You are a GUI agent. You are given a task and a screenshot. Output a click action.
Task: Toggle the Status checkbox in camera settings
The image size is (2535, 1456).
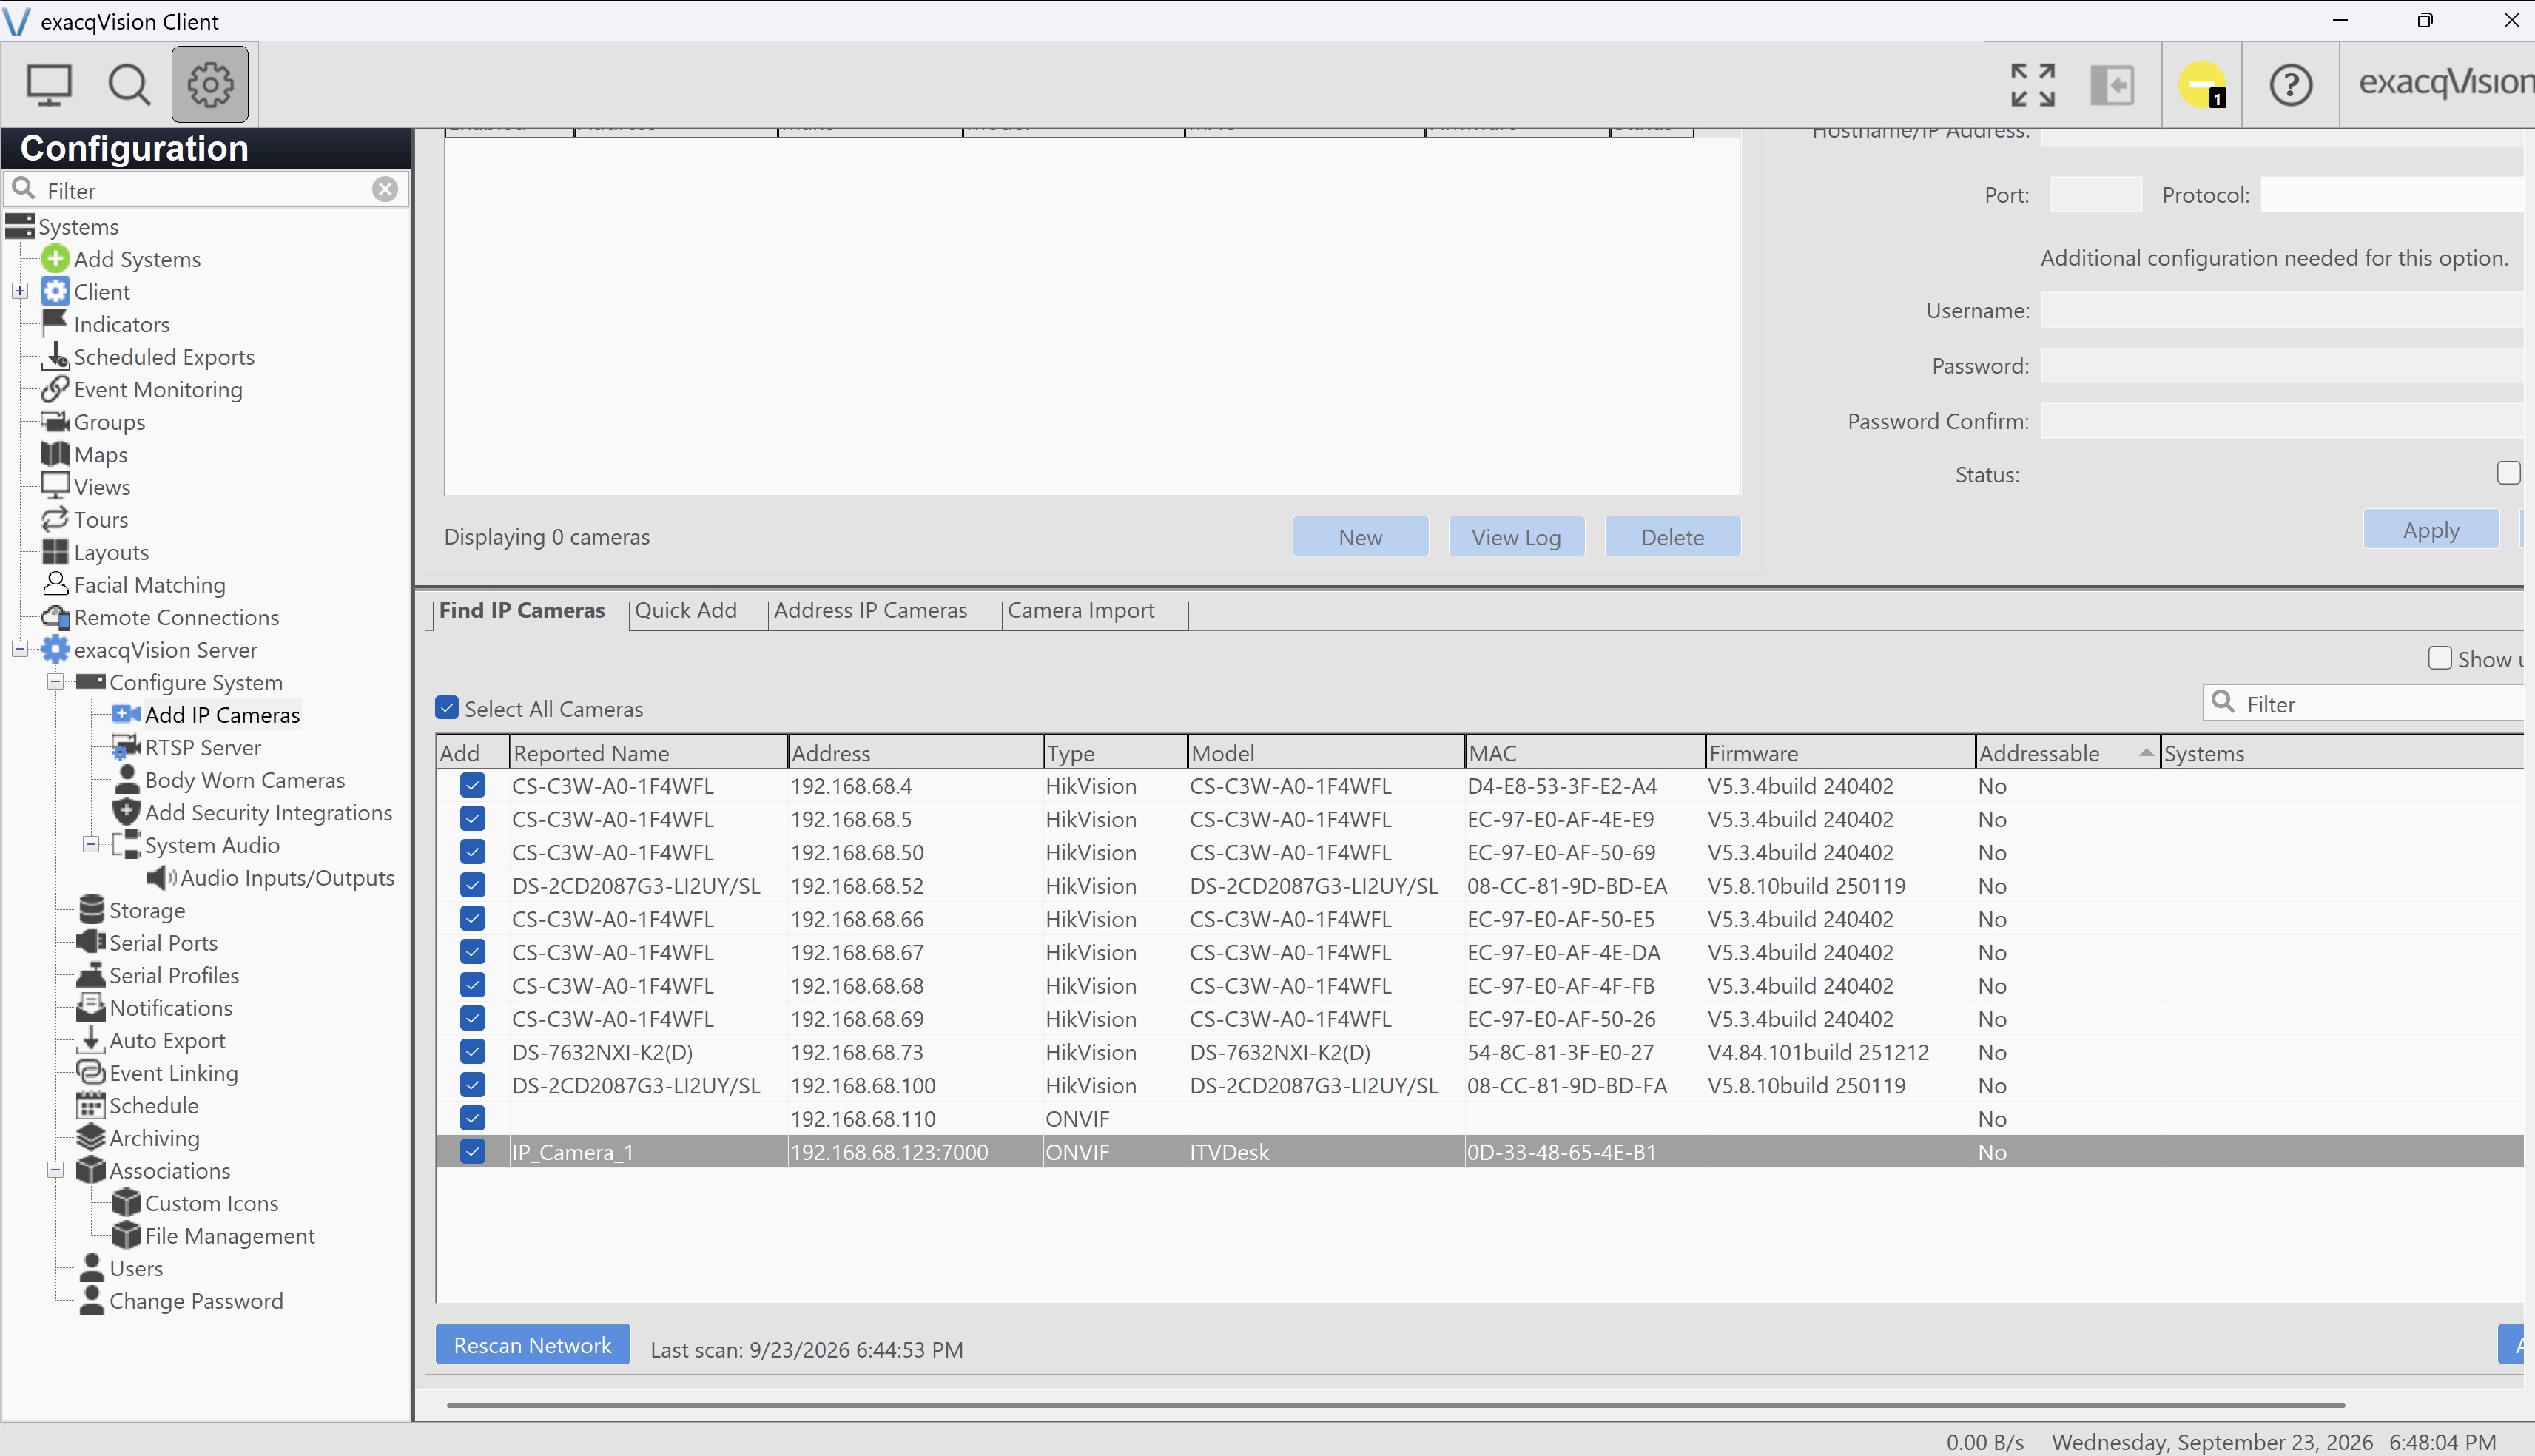click(2508, 473)
